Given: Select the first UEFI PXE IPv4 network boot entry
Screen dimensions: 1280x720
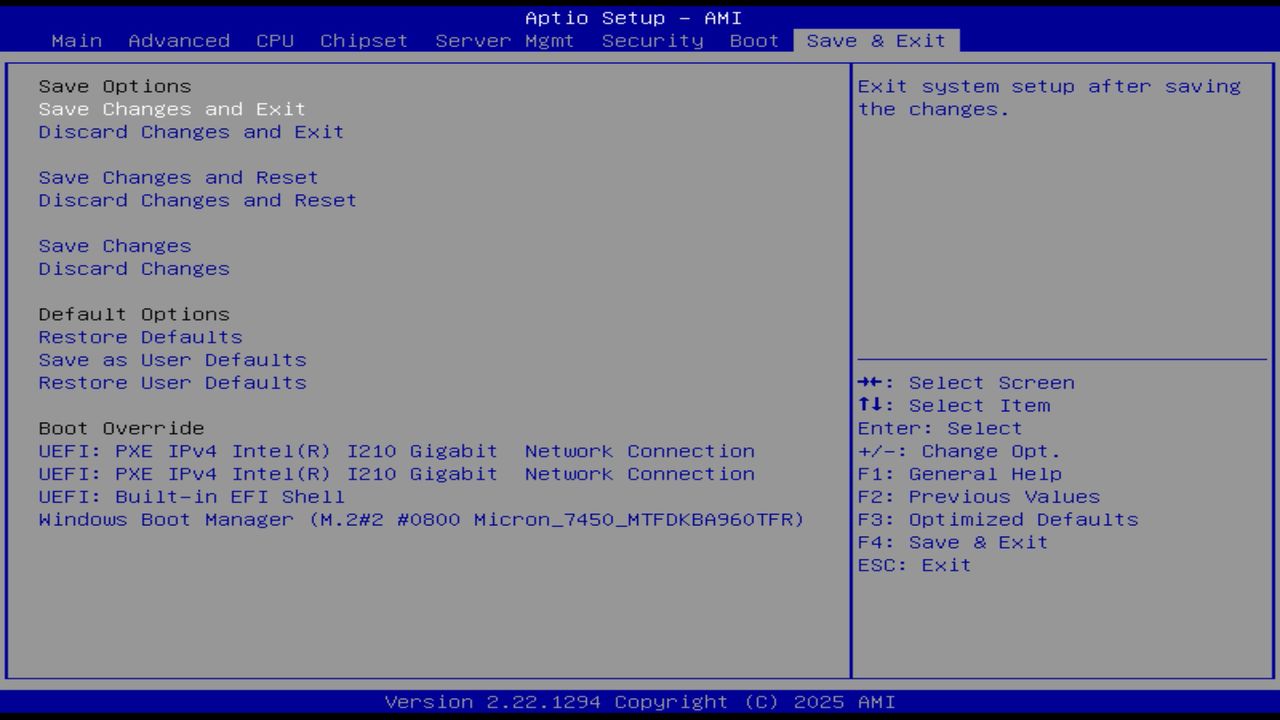Looking at the screenshot, I should coord(396,451).
